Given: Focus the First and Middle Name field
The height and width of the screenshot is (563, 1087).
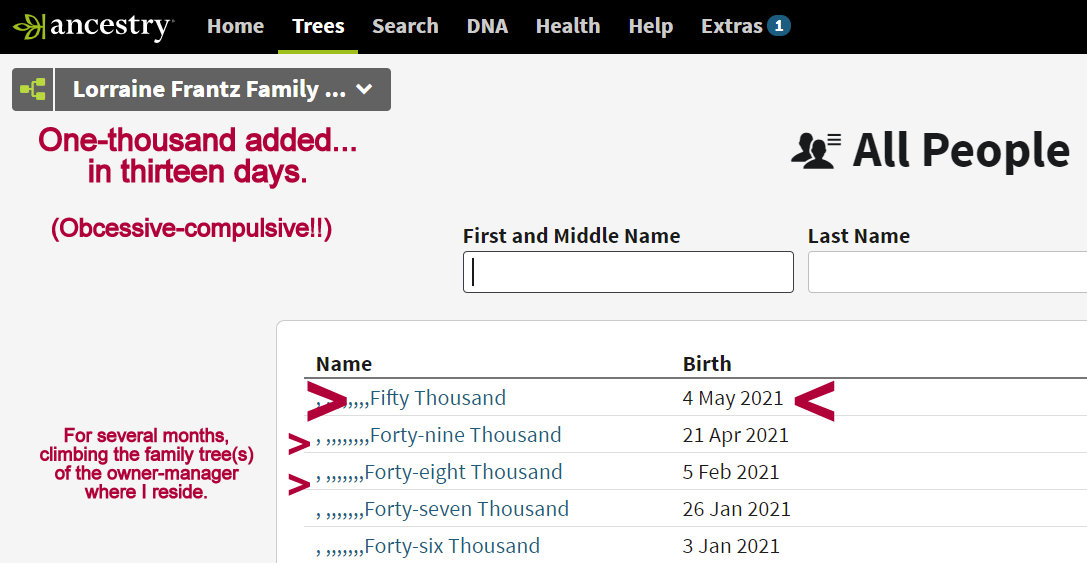Looking at the screenshot, I should [x=628, y=272].
